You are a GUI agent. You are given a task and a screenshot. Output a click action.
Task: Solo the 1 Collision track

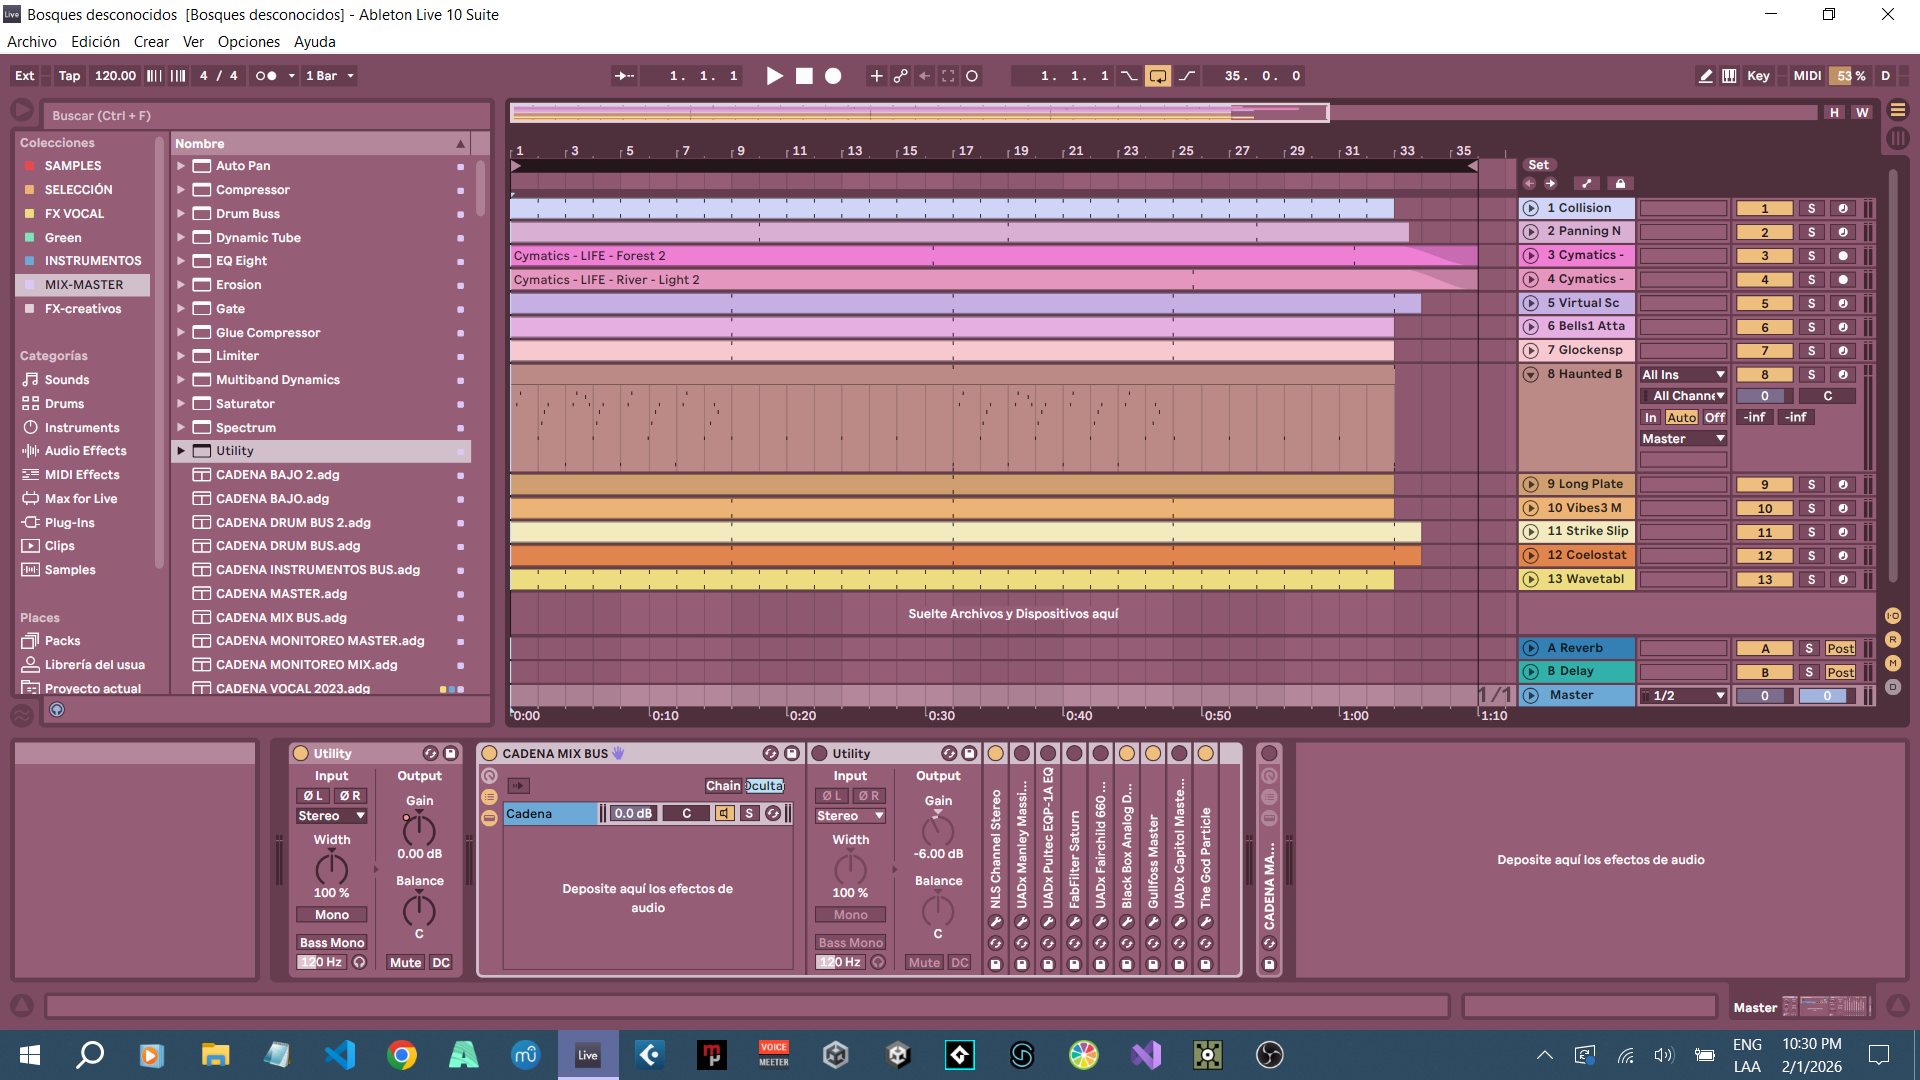(x=1811, y=208)
